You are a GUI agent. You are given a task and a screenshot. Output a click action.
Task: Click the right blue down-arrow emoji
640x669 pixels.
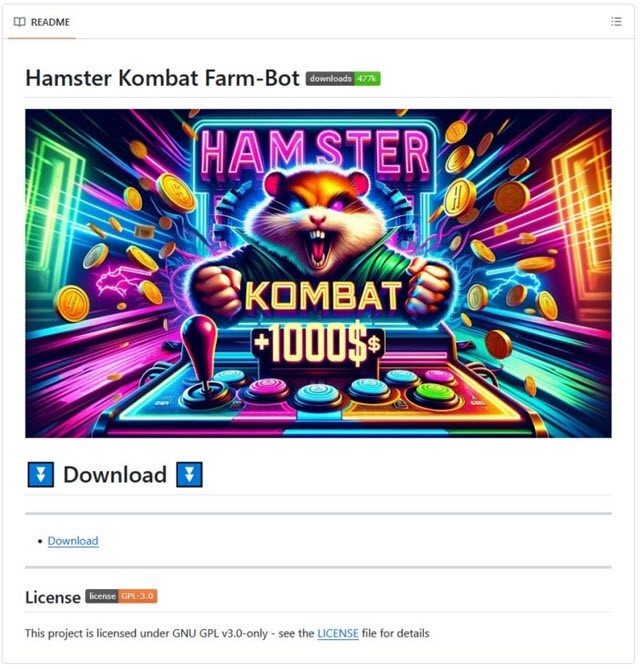point(189,474)
